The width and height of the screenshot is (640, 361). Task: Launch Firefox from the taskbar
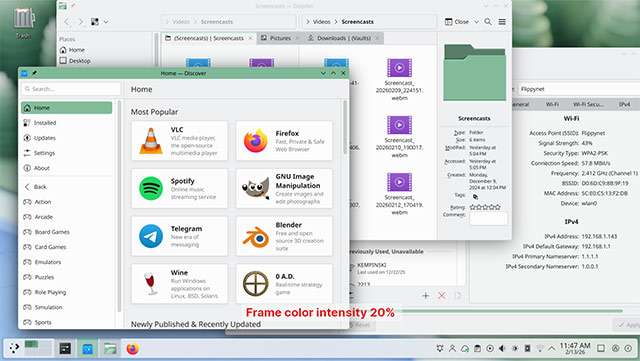132,348
